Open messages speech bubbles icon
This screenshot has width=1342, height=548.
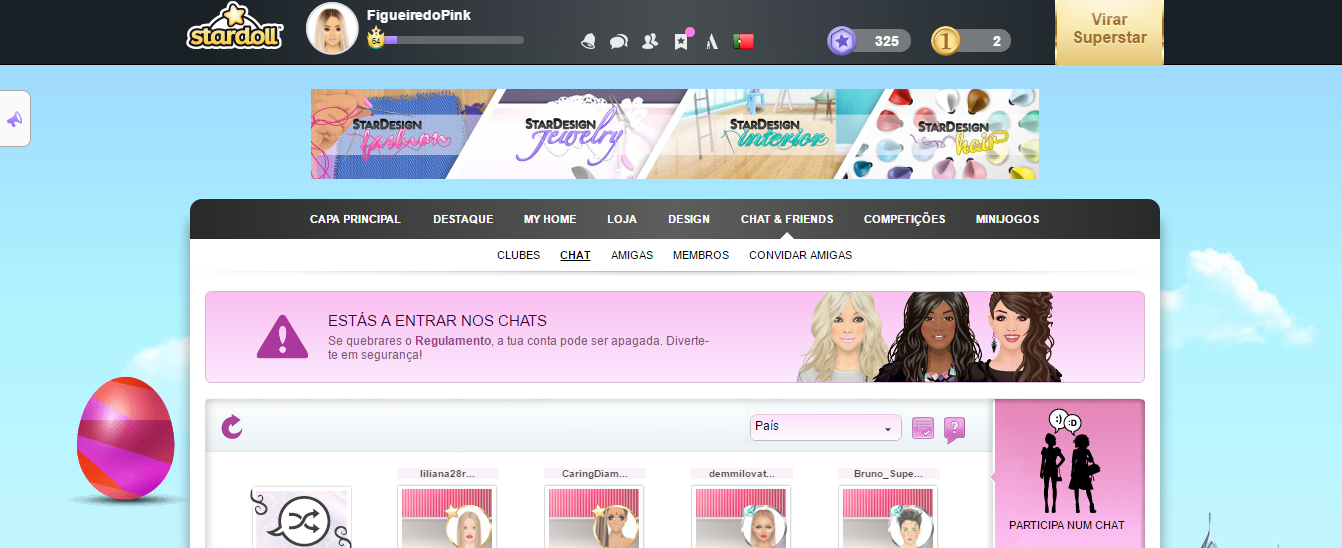pyautogui.click(x=619, y=41)
